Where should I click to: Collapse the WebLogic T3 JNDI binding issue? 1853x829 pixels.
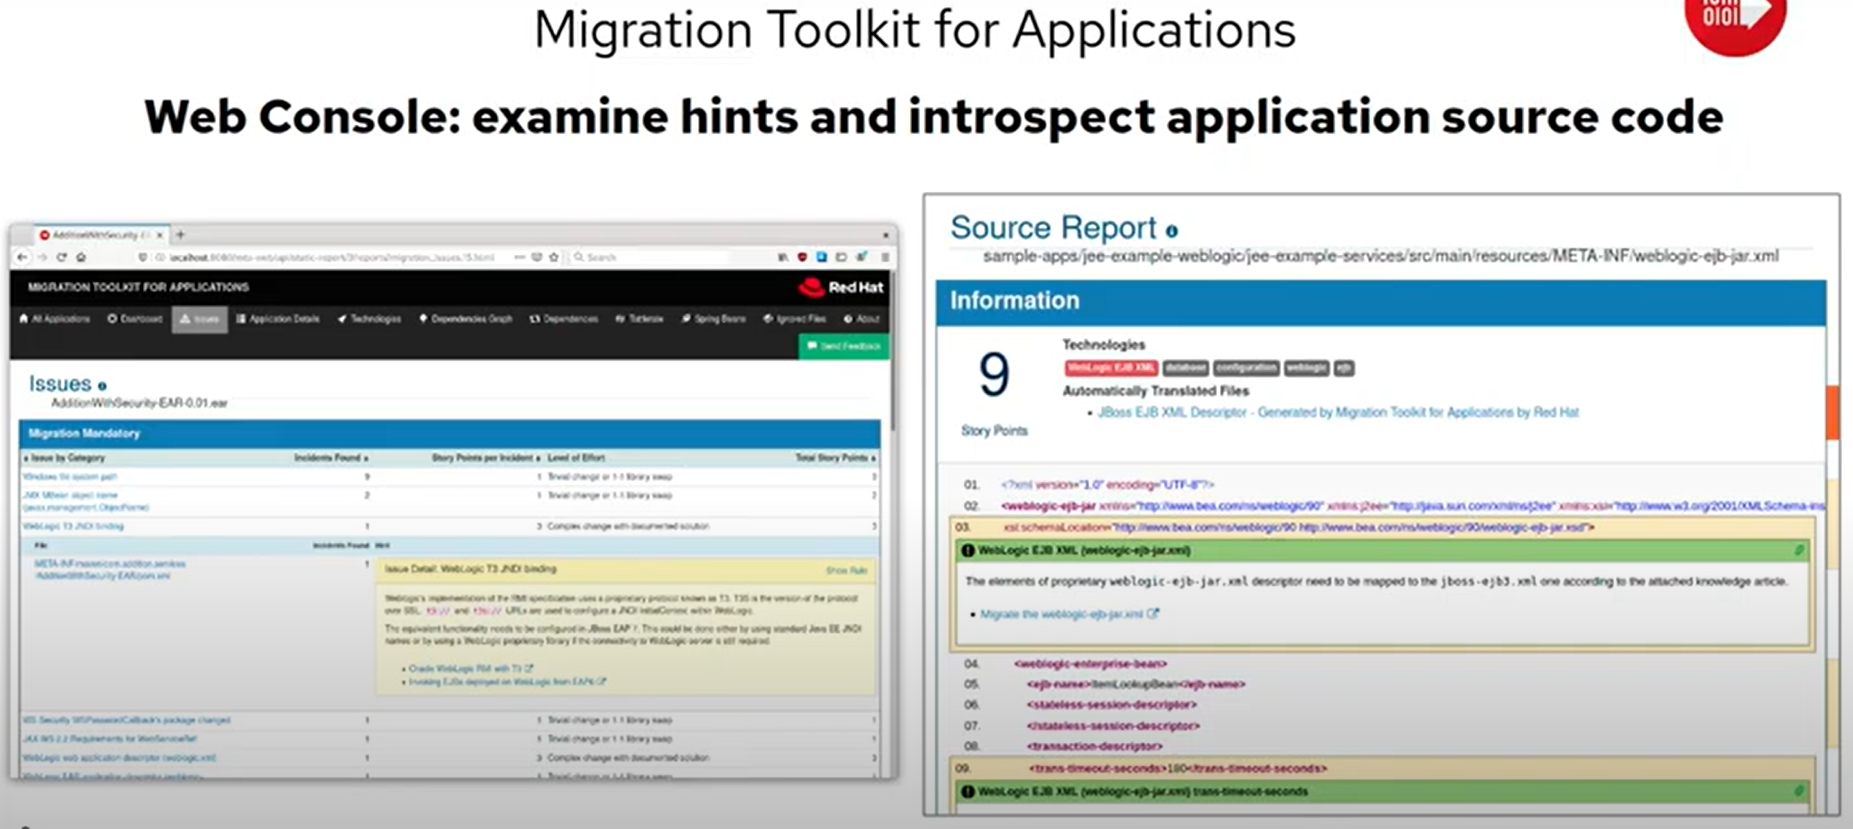tap(73, 526)
